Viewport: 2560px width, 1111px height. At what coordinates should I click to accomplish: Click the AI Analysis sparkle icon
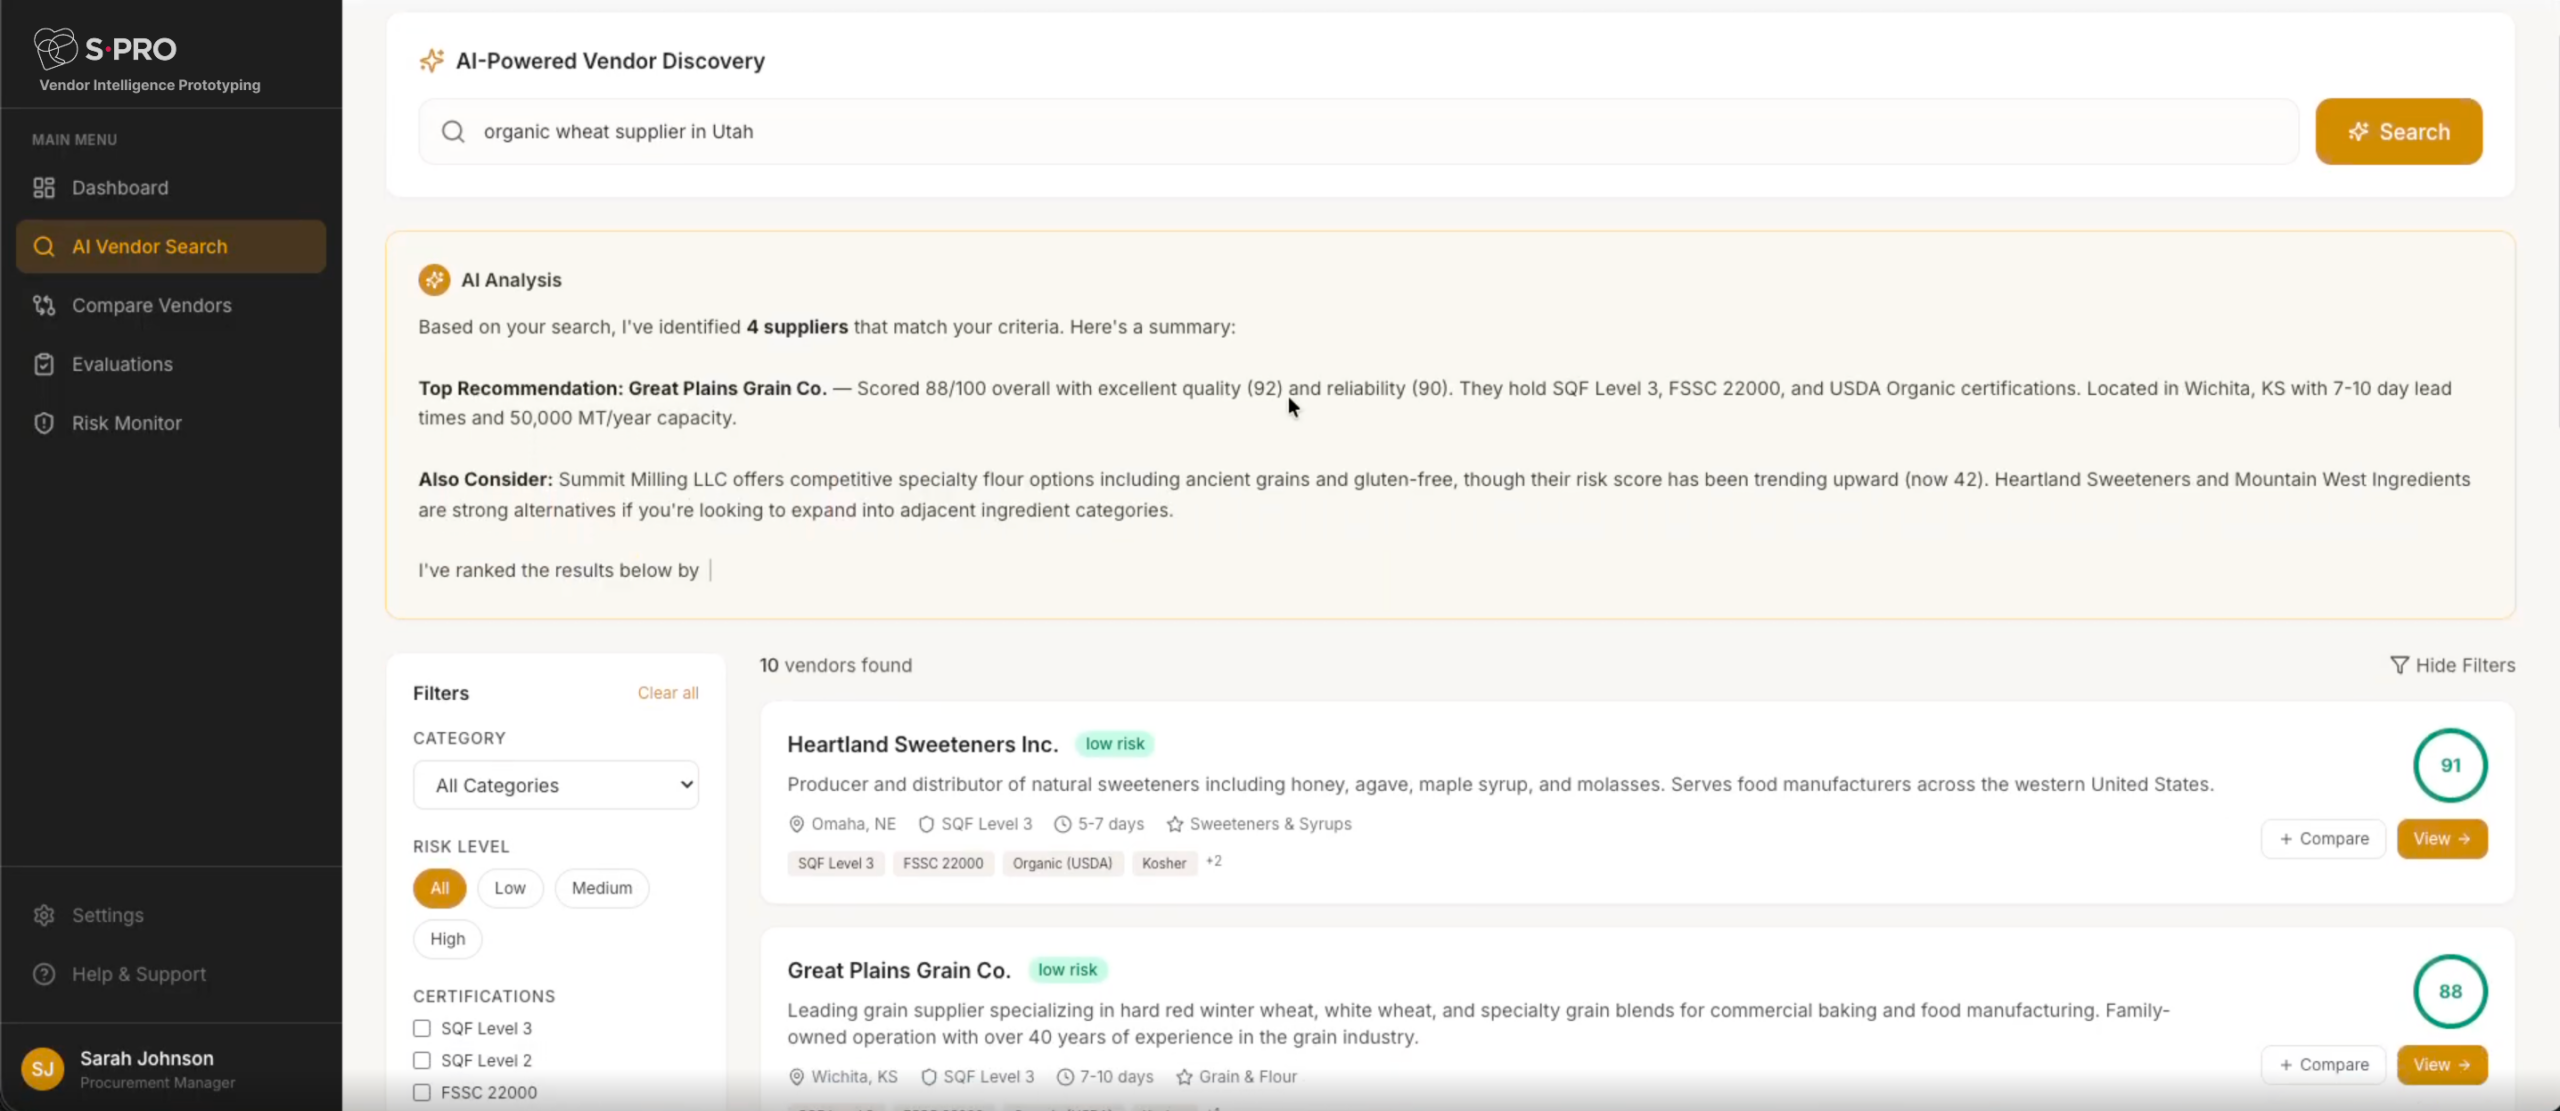click(434, 281)
